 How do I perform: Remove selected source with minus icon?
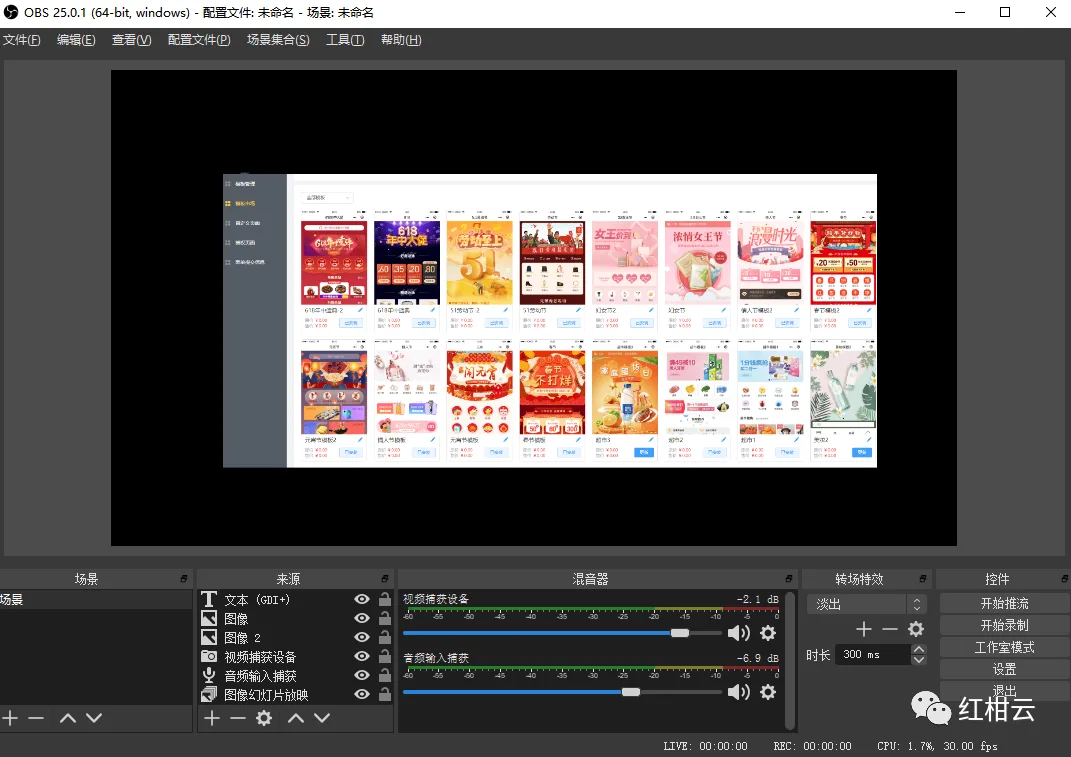(238, 718)
